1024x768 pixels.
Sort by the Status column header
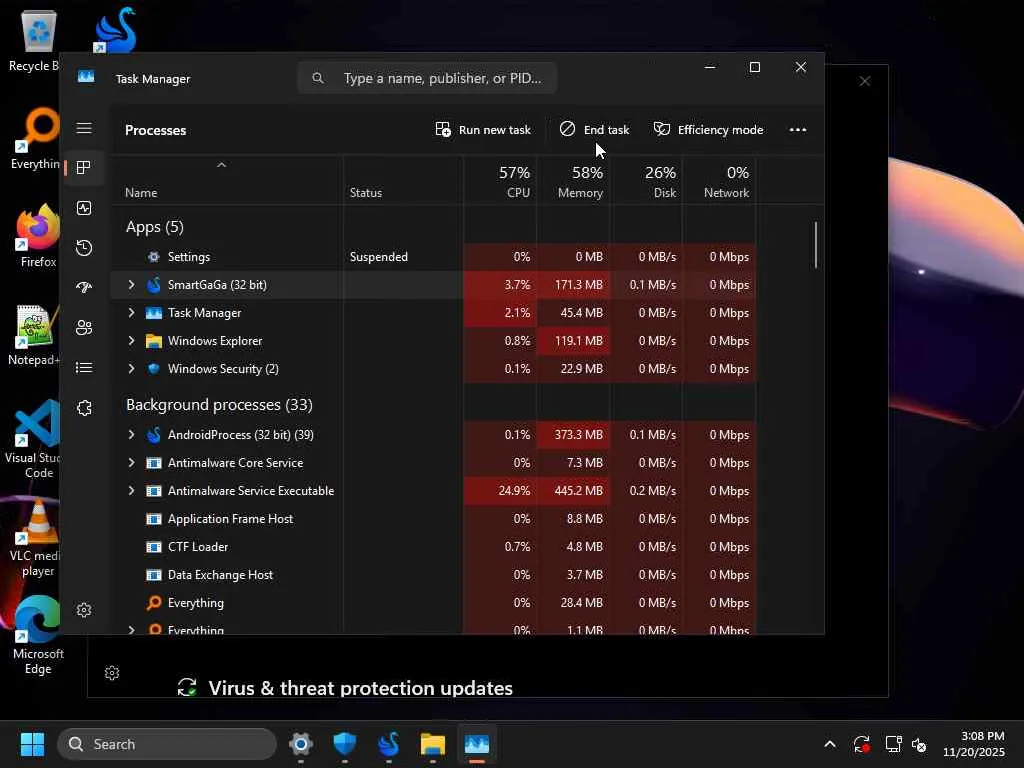click(x=366, y=193)
